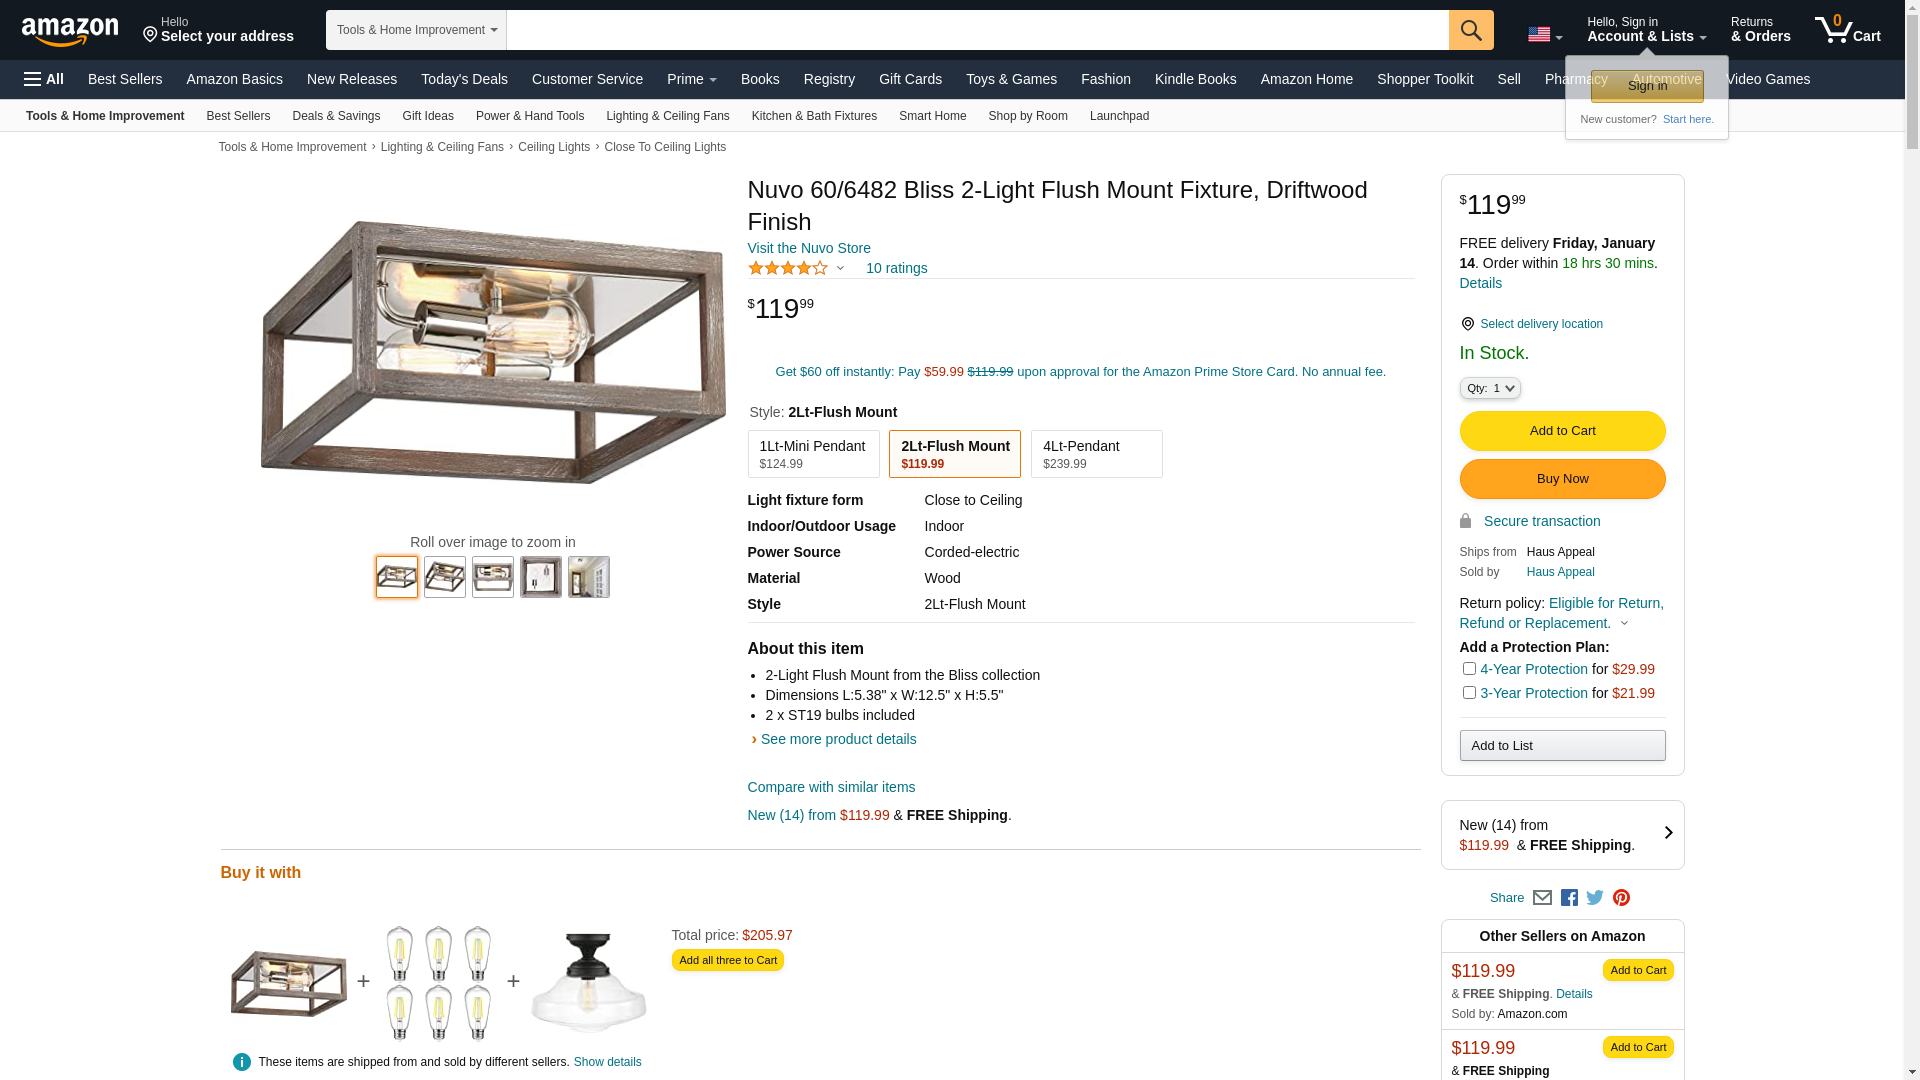Select the 1Lt-Mini Pendant style swatch
1920x1080 pixels.
point(813,454)
